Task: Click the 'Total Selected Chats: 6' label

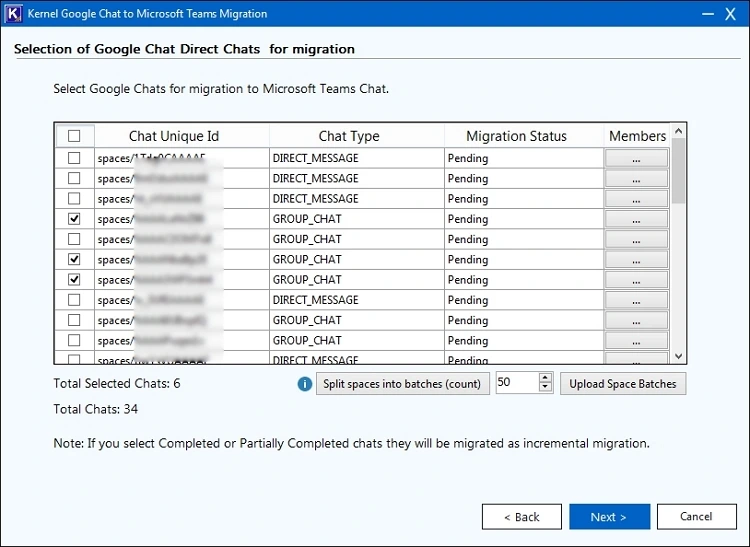Action: pyautogui.click(x=117, y=383)
